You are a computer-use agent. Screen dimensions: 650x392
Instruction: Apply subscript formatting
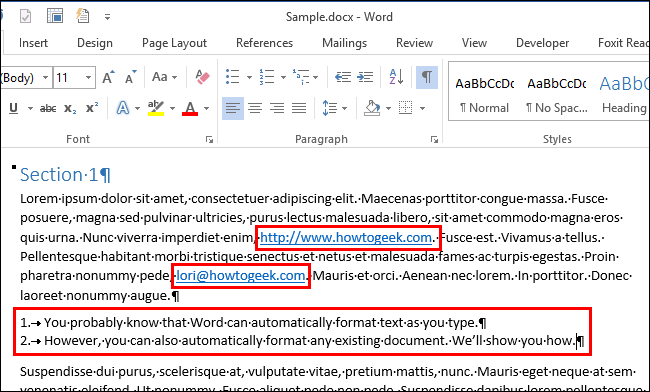click(70, 109)
